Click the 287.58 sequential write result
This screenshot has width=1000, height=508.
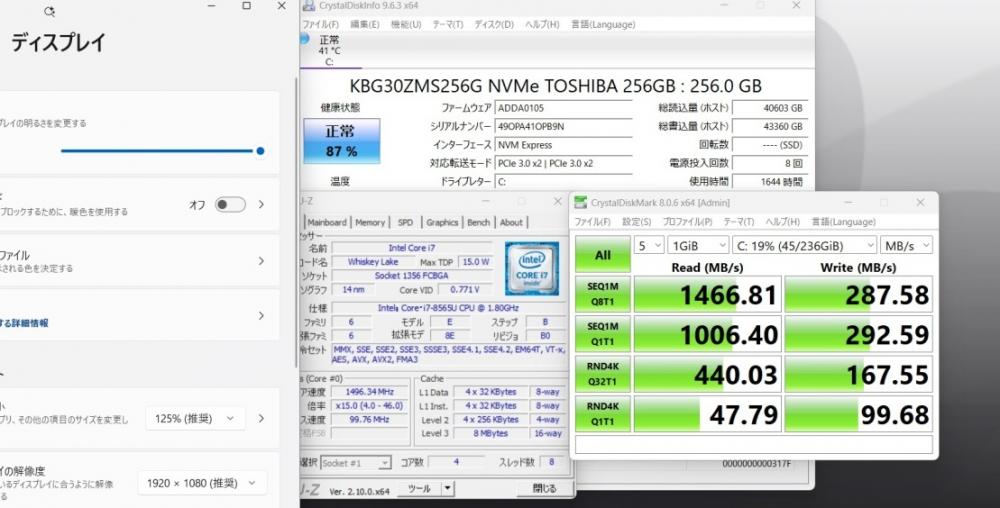(x=858, y=294)
